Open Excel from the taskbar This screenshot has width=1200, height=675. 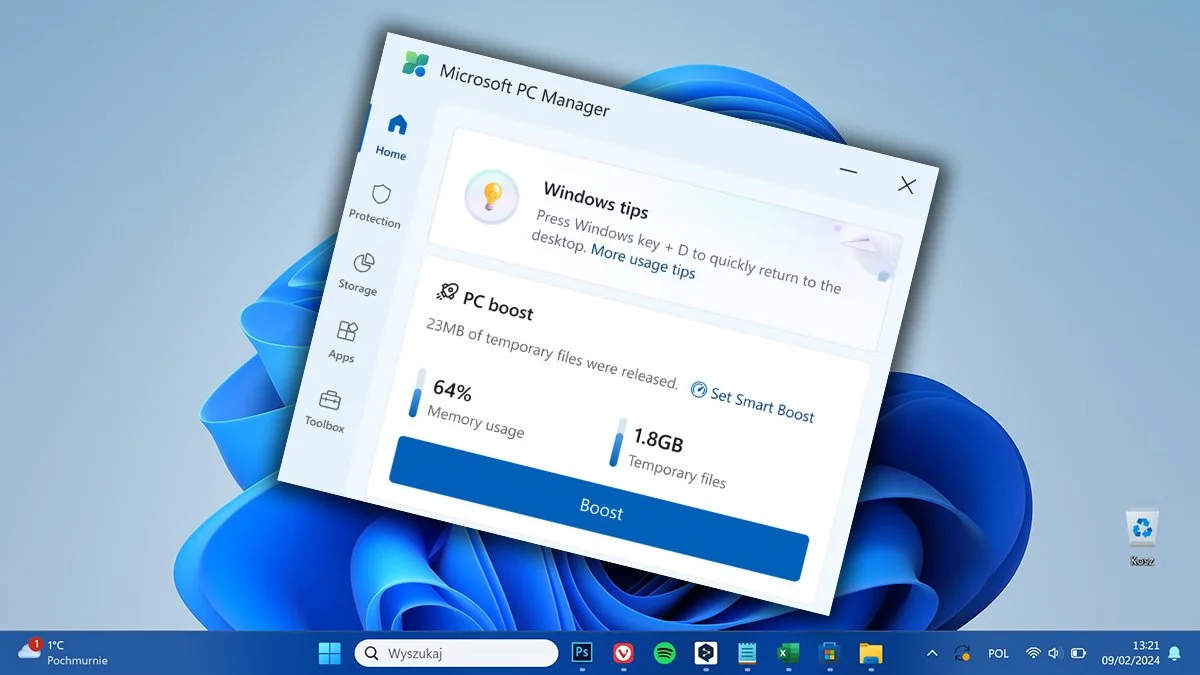coord(788,653)
